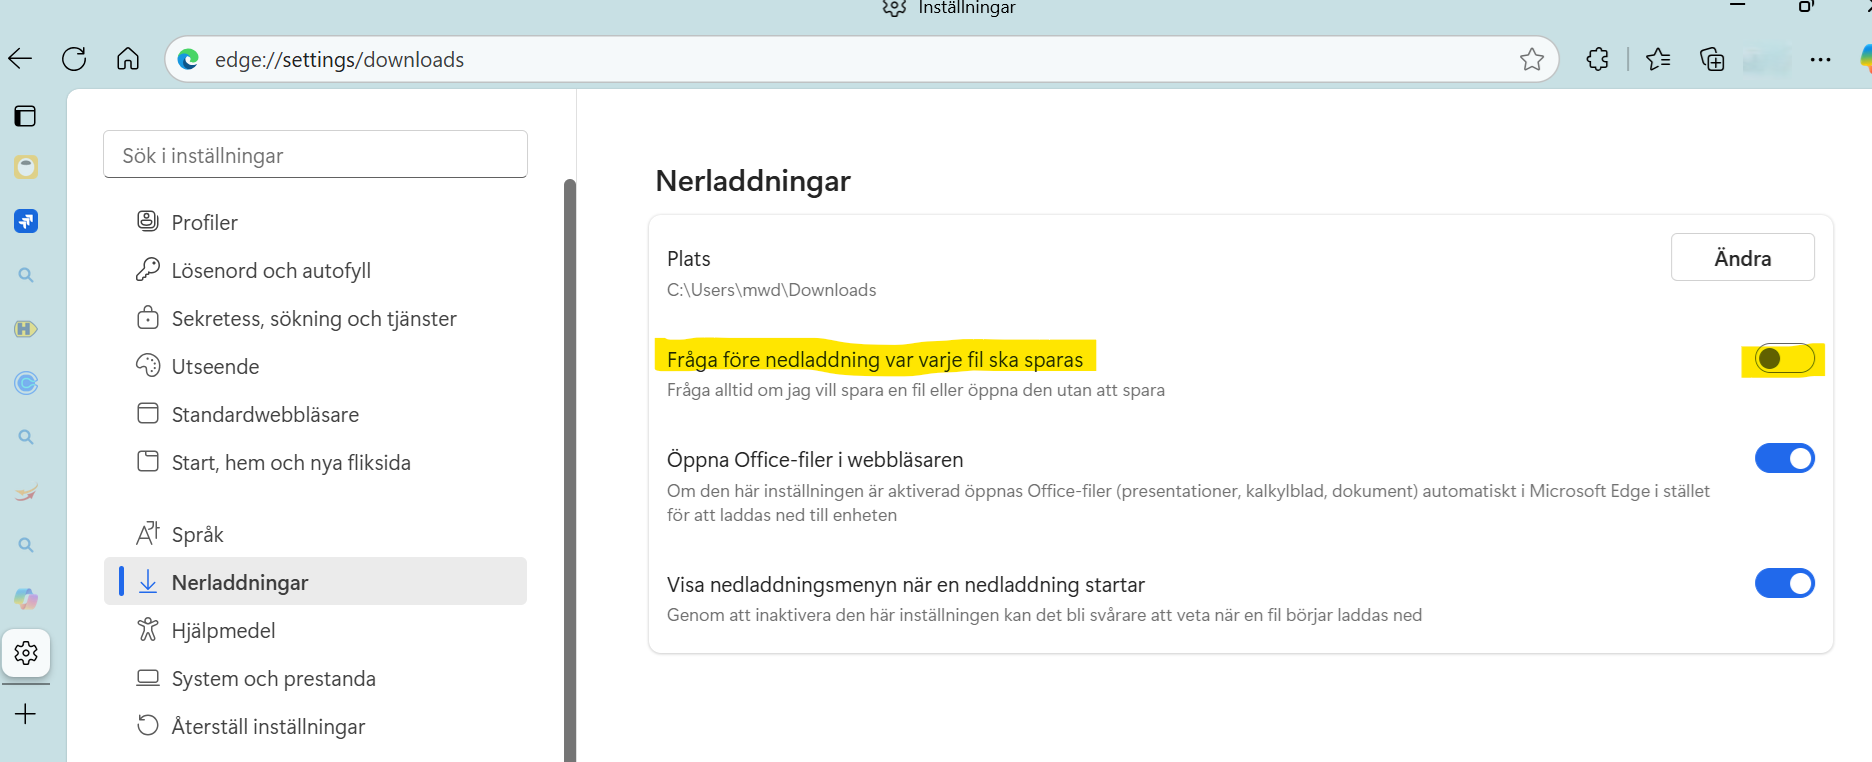1872x762 pixels.
Task: Enable 'Fråga före nedladdning' toggle
Action: click(x=1784, y=359)
